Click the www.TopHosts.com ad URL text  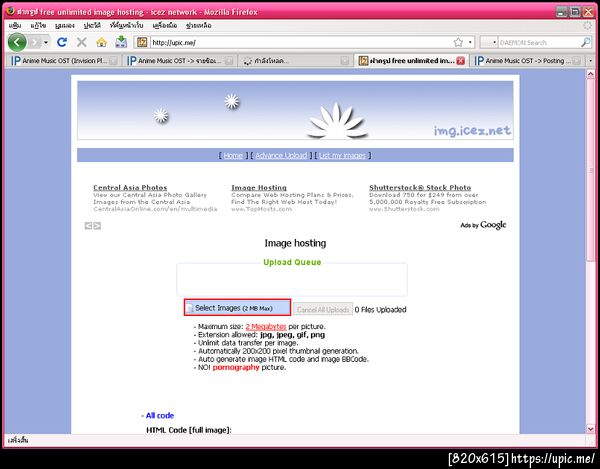pos(261,209)
